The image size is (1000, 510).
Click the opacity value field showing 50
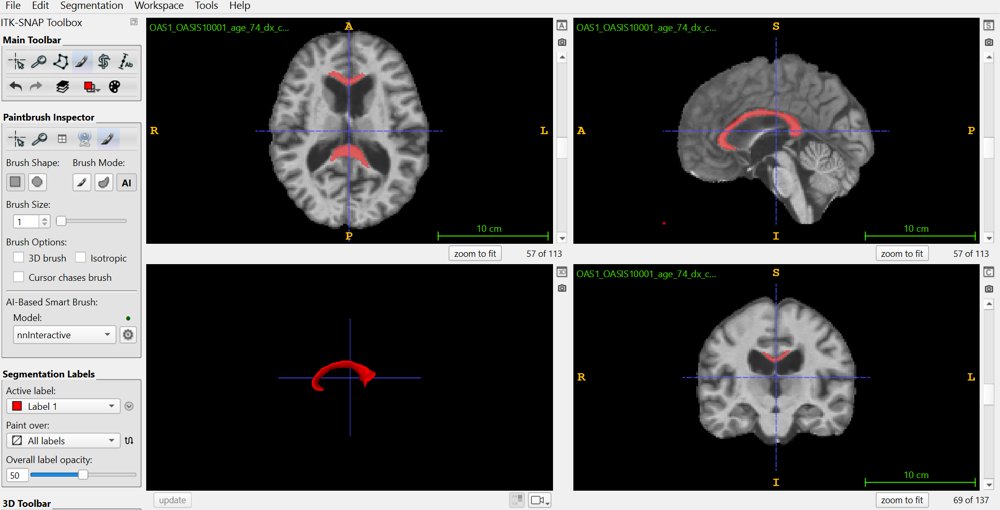(x=15, y=475)
